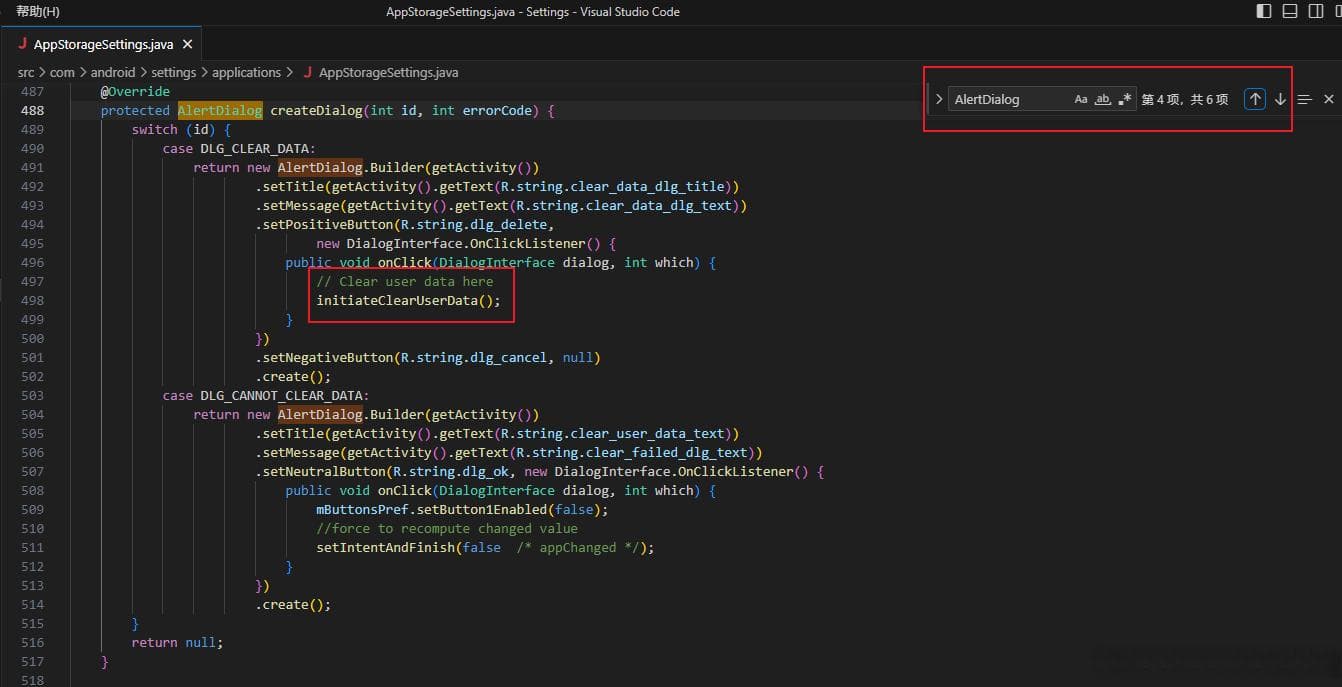Click the AppStorageSettings.java breadcrumb file
The width and height of the screenshot is (1342, 687).
point(388,72)
